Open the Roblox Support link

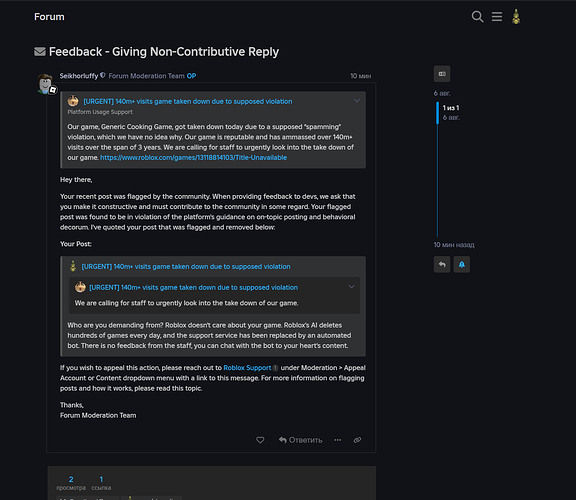coord(247,368)
